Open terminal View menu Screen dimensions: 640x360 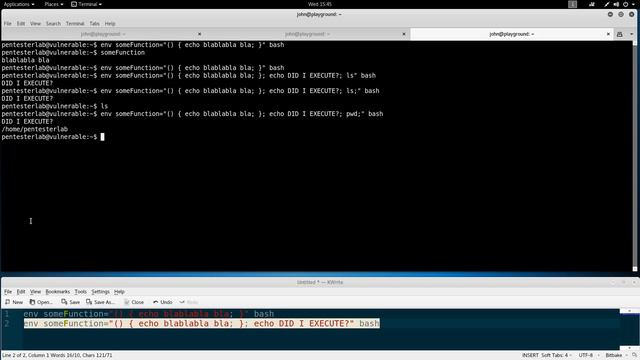(36, 24)
